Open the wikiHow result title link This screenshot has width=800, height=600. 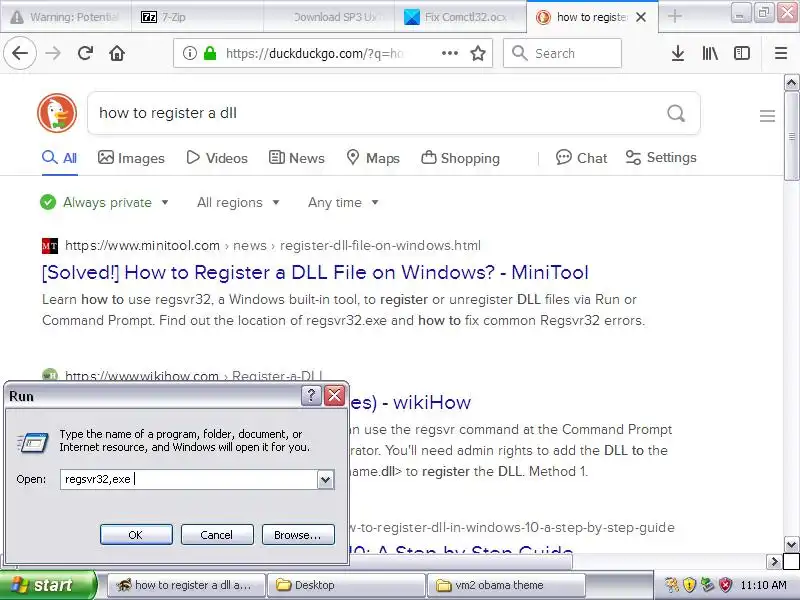coord(411,403)
